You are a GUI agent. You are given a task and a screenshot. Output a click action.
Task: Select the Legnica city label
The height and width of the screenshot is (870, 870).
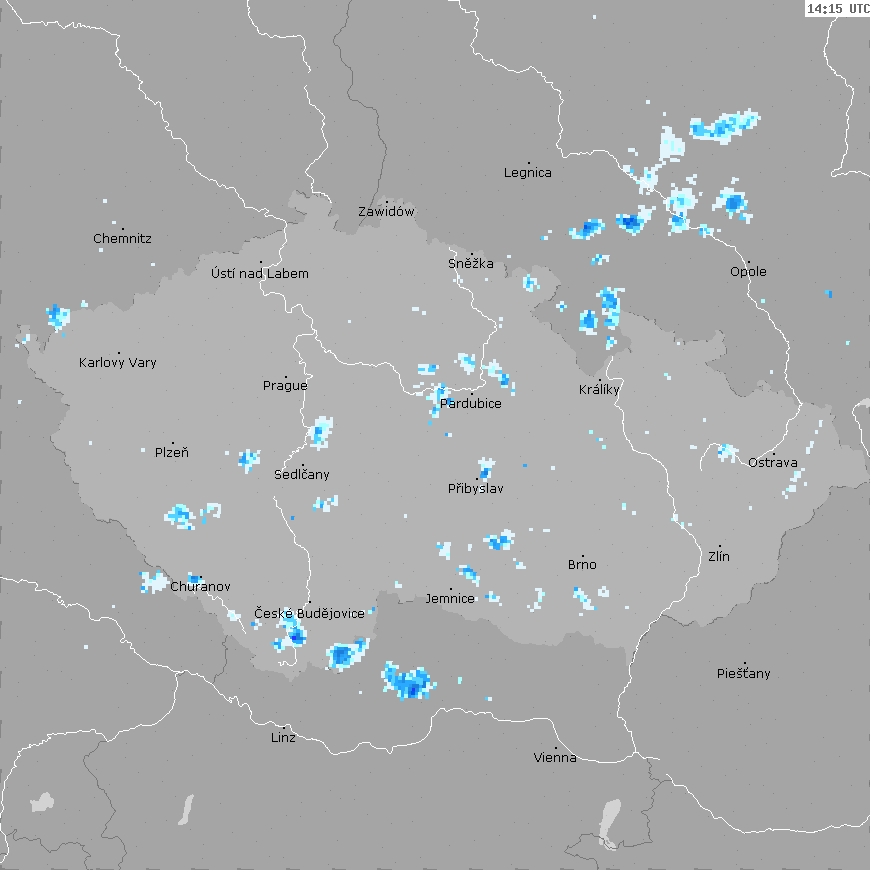point(527,173)
